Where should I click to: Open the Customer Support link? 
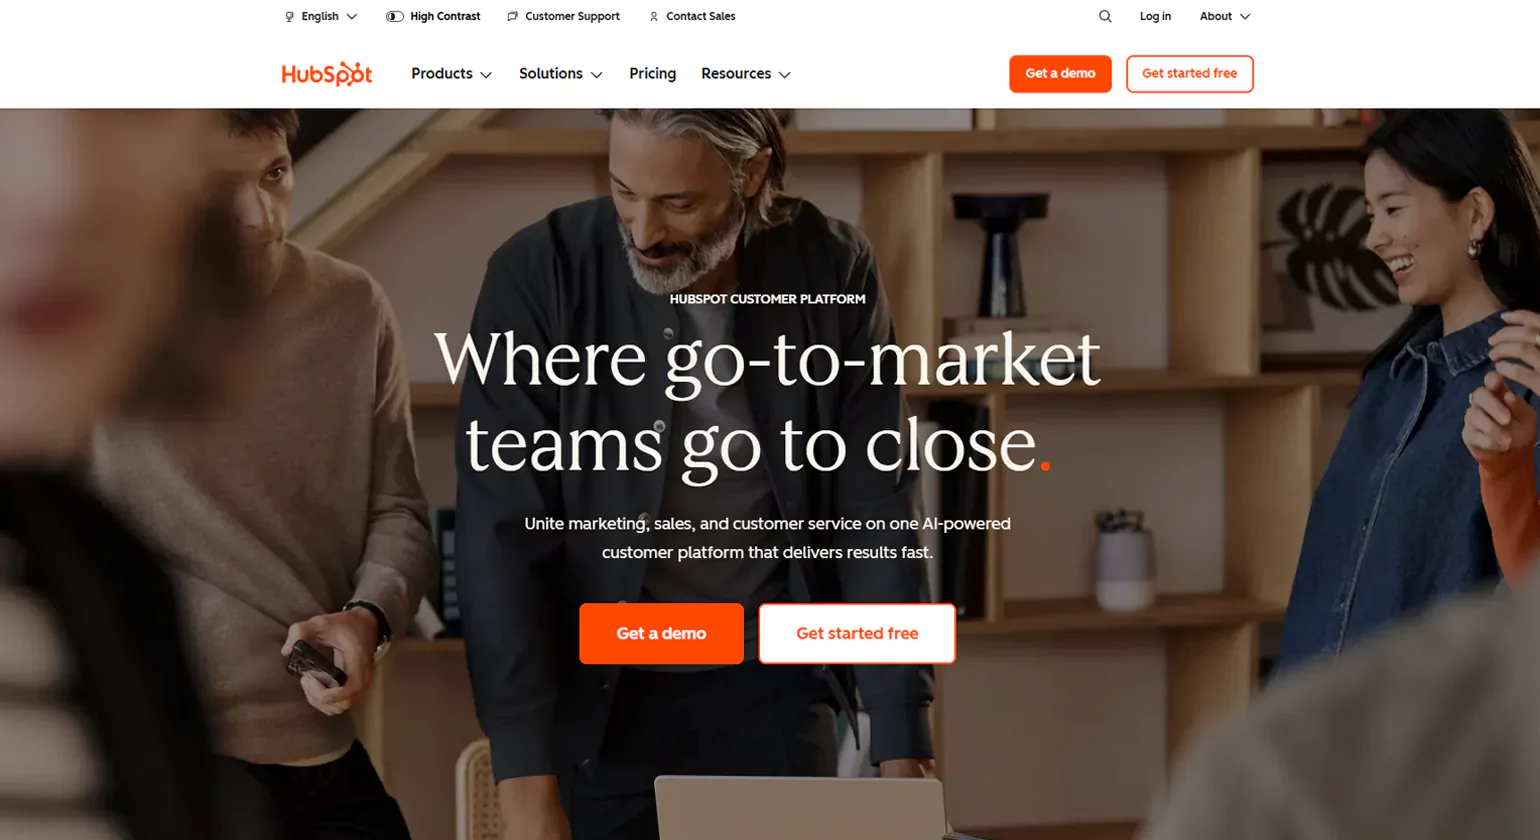click(x=572, y=17)
